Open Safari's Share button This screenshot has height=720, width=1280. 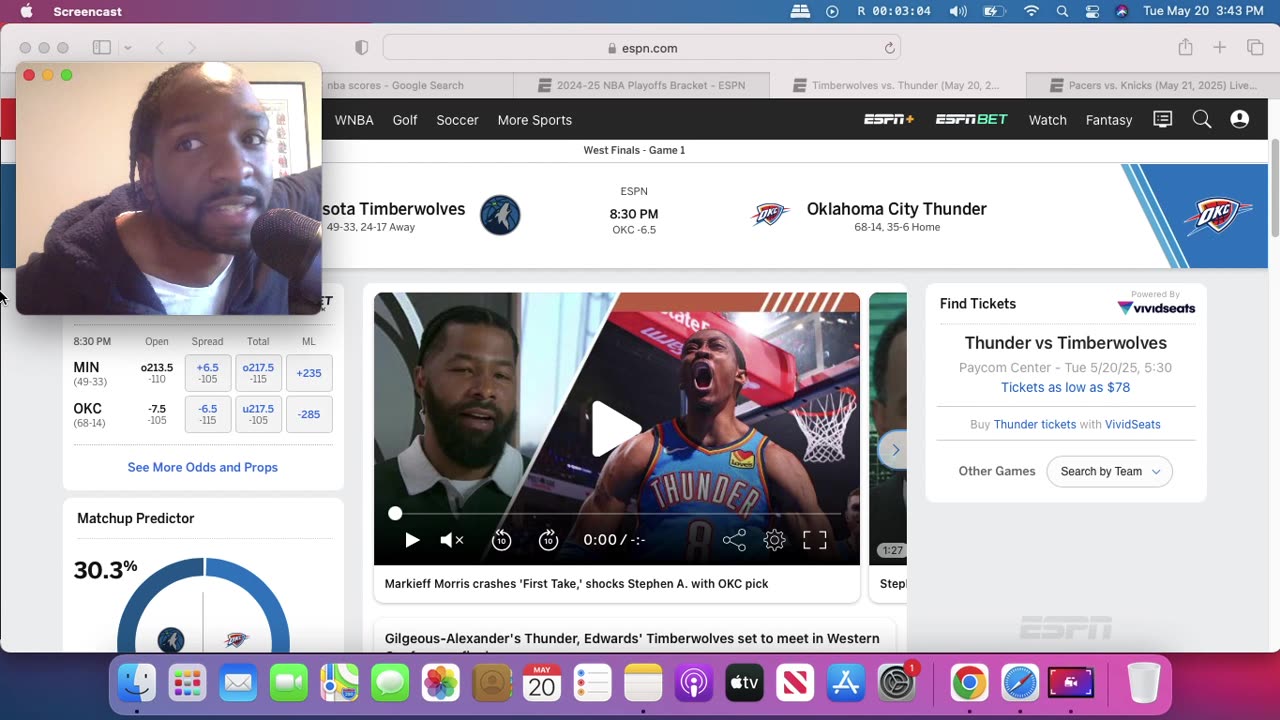1185,47
